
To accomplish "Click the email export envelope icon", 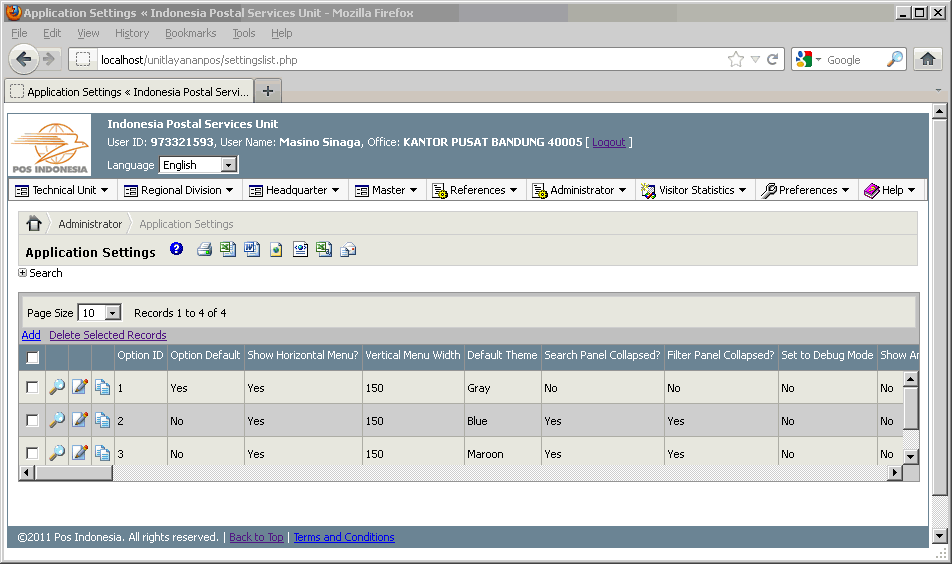I will [348, 250].
